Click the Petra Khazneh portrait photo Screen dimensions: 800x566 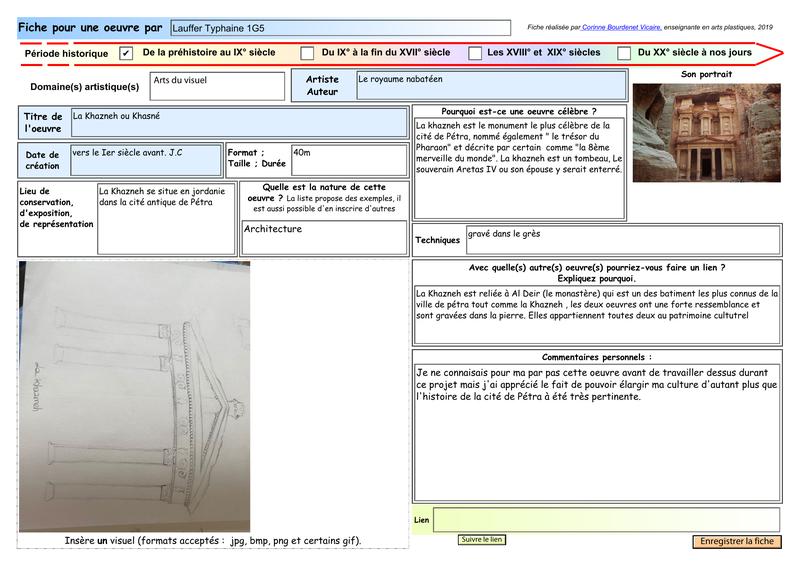point(706,134)
